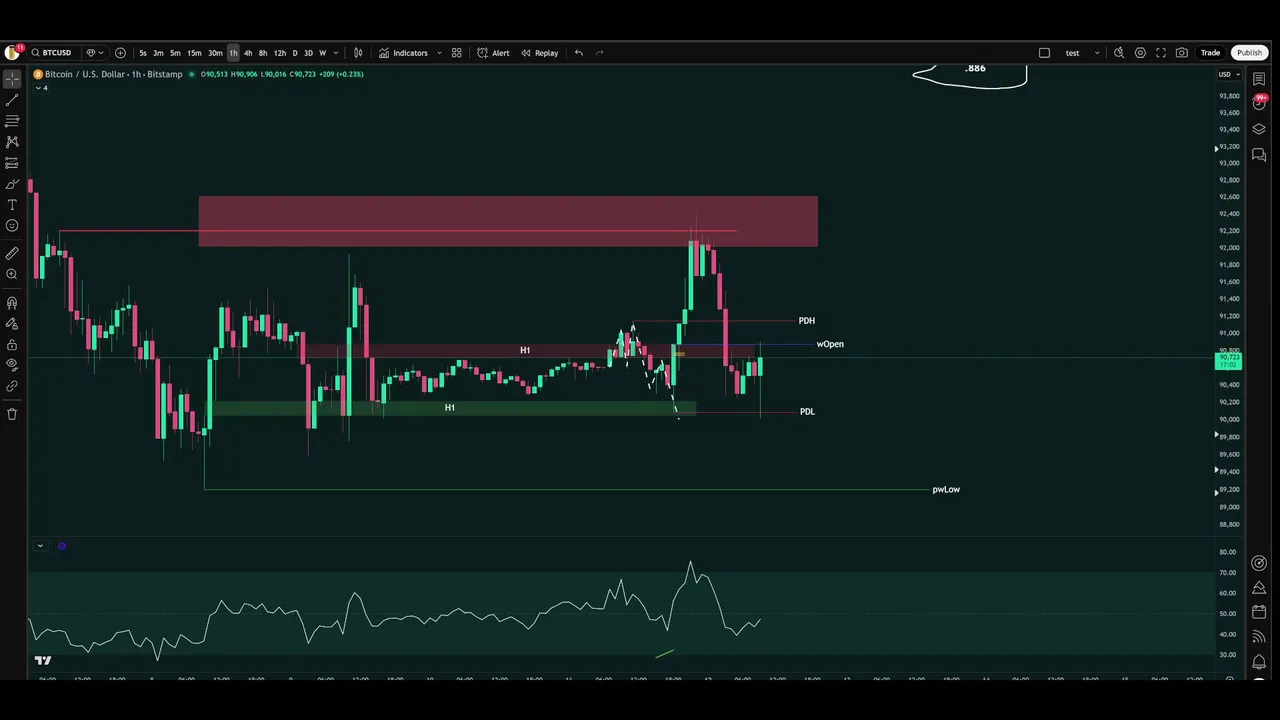This screenshot has height=720, width=1280.
Task: Open the quick search icon
Action: [1119, 53]
